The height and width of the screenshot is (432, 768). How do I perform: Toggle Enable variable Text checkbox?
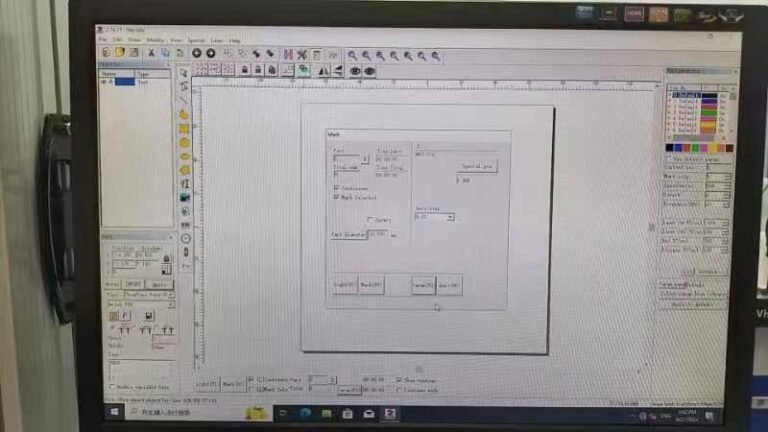[x=112, y=386]
